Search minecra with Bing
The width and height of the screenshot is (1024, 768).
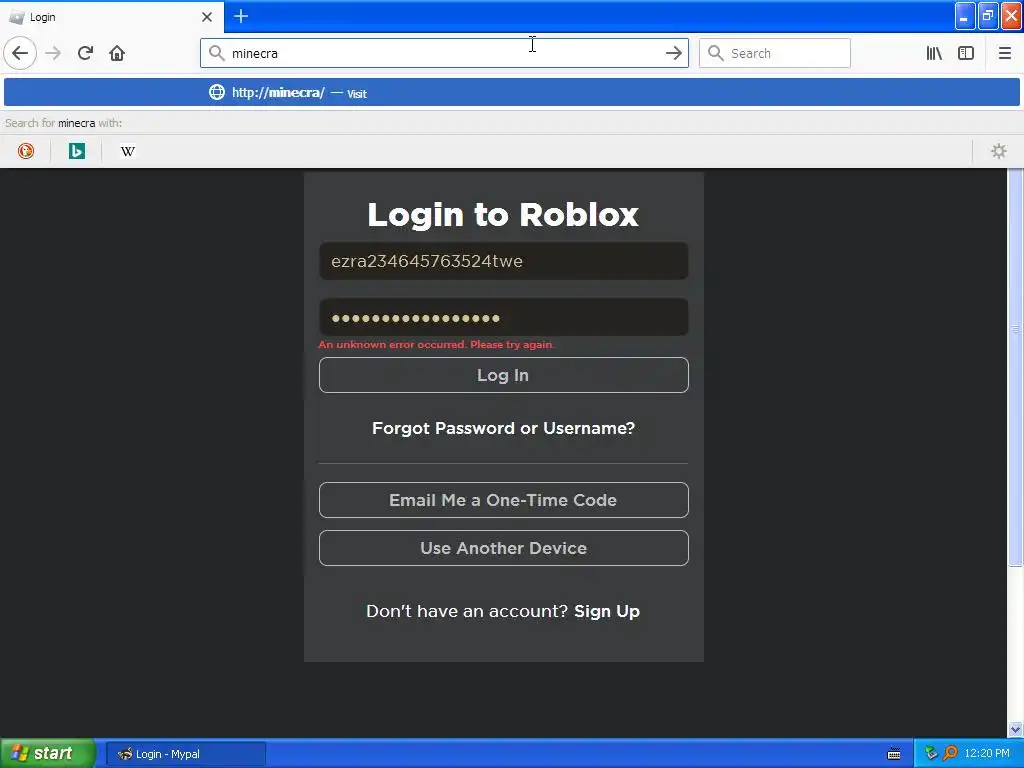pyautogui.click(x=76, y=152)
